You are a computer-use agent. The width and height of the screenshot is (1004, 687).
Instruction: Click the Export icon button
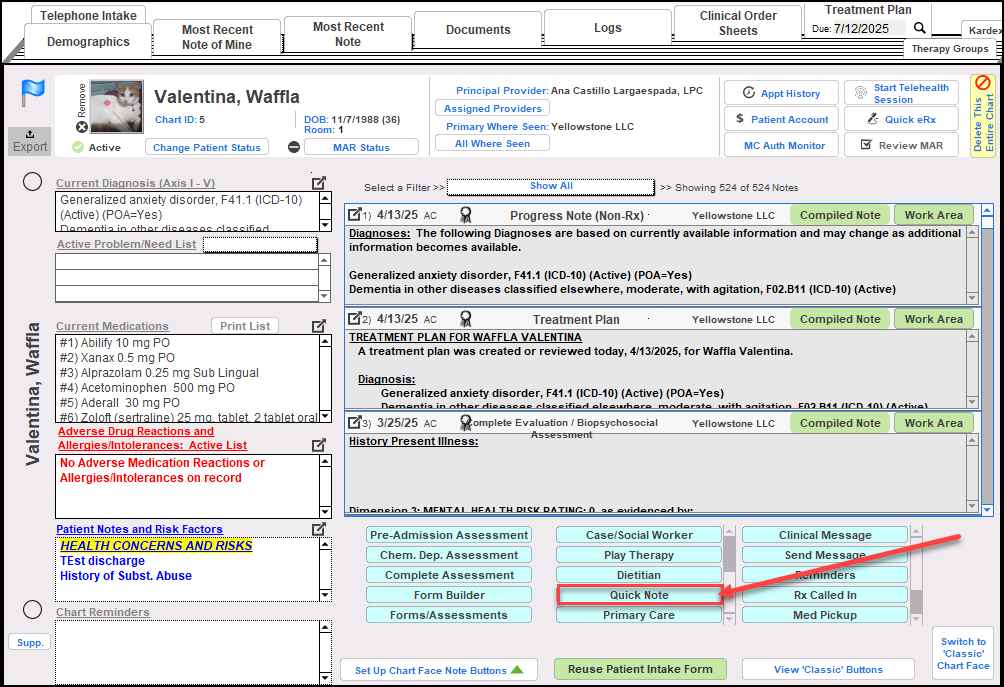coord(30,141)
